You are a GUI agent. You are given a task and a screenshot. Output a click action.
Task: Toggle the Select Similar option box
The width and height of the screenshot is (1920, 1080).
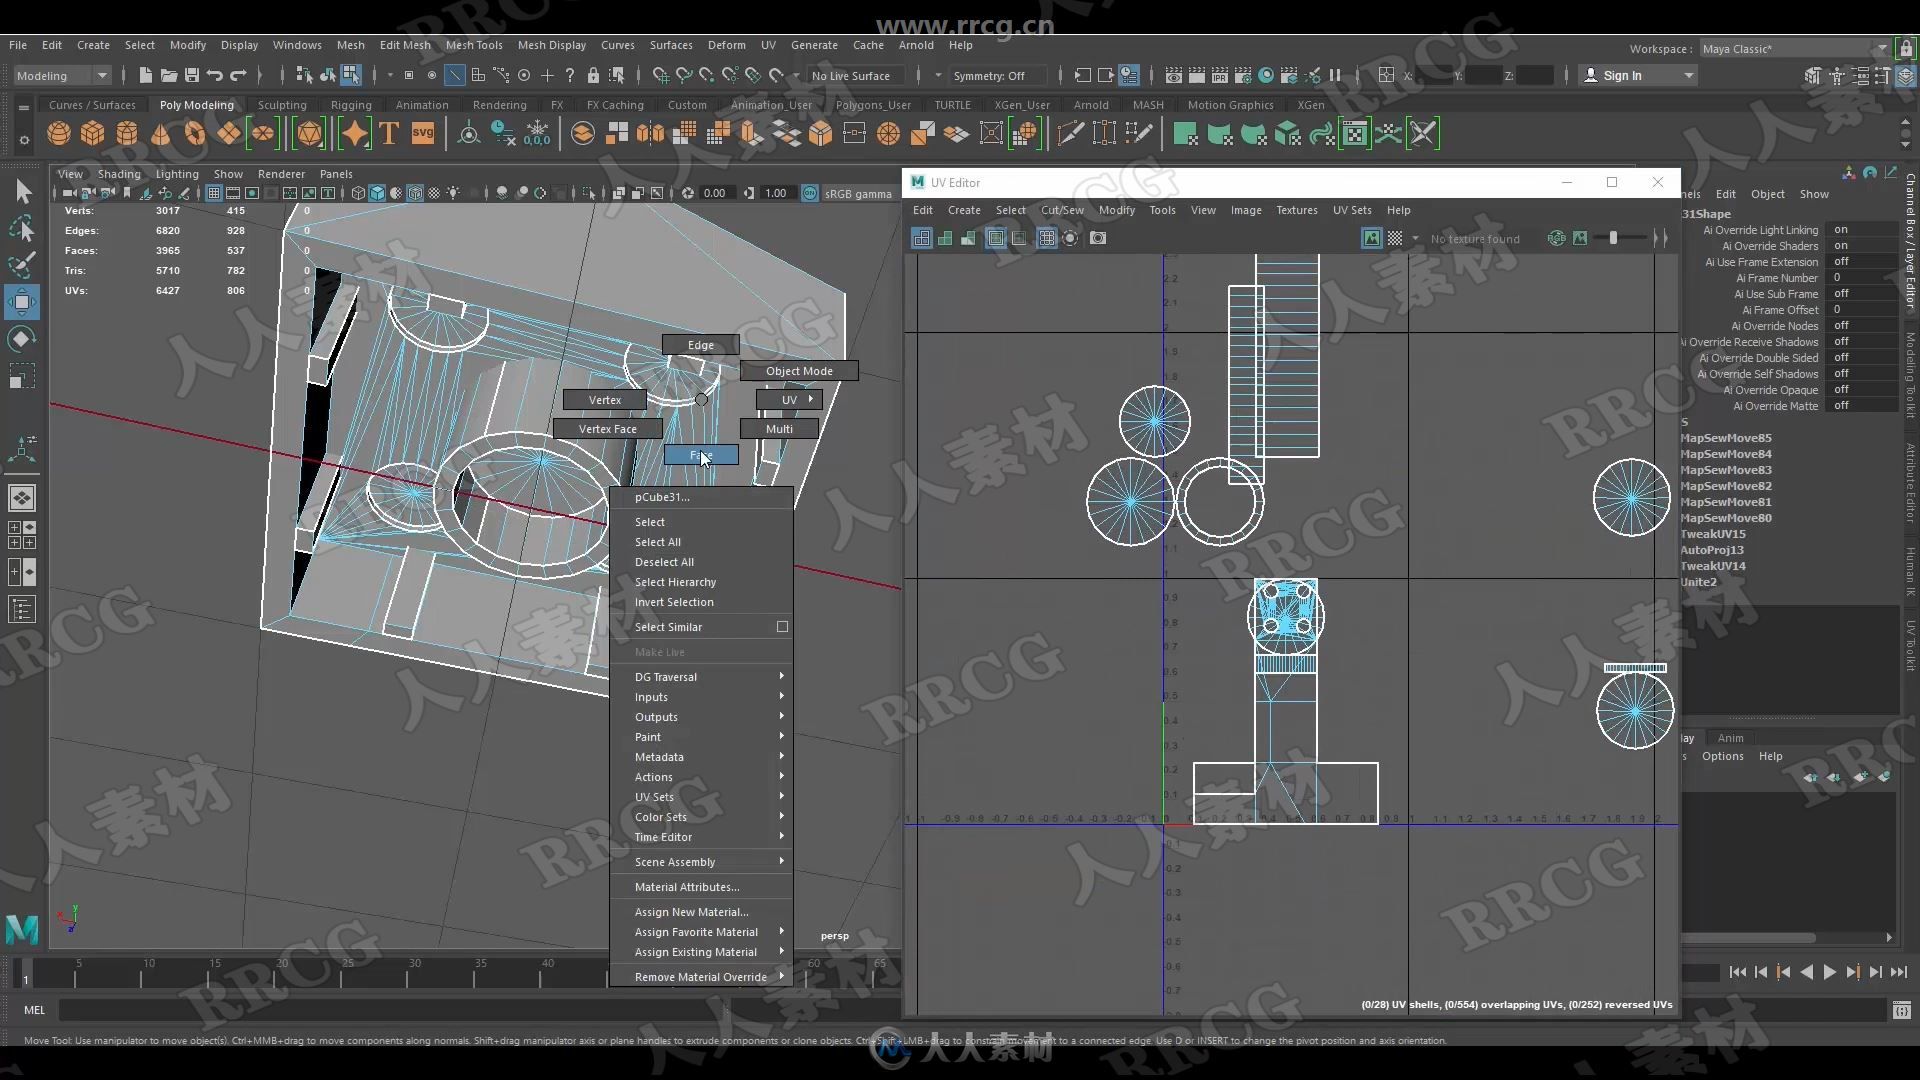tap(782, 627)
